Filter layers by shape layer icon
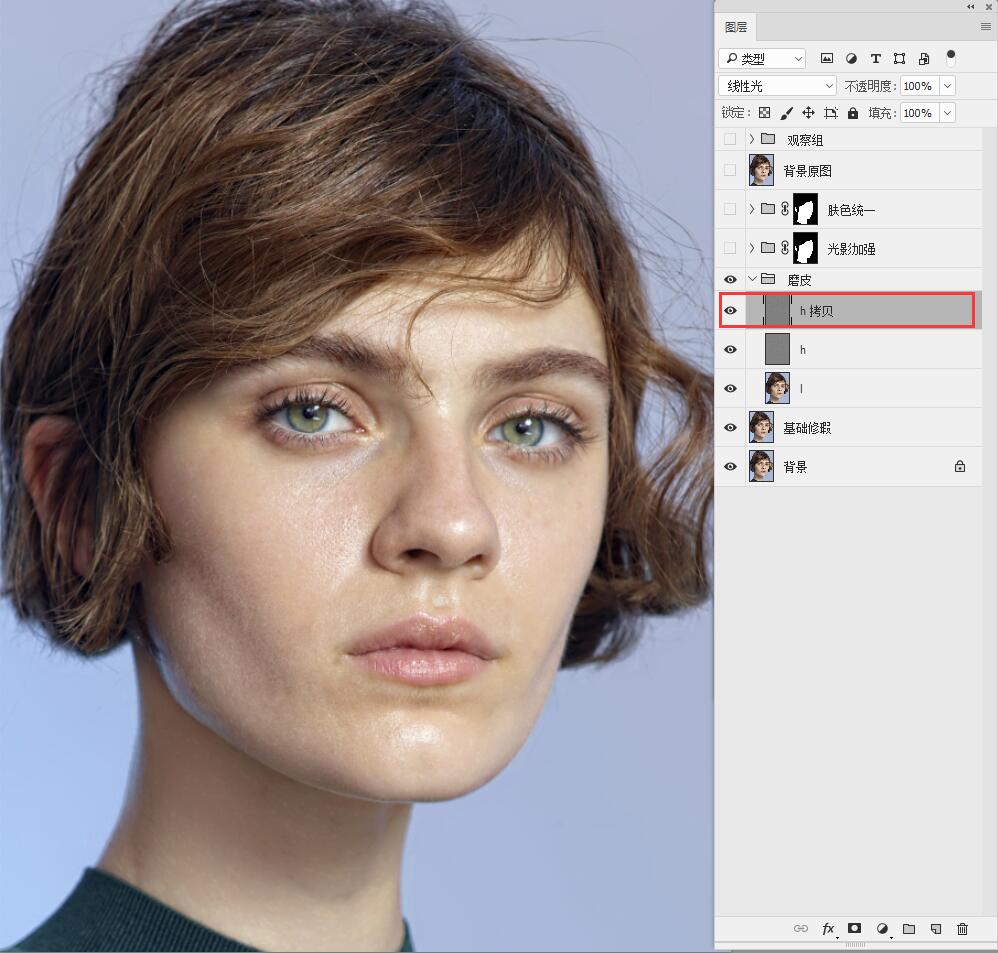This screenshot has height=953, width=998. (x=899, y=59)
